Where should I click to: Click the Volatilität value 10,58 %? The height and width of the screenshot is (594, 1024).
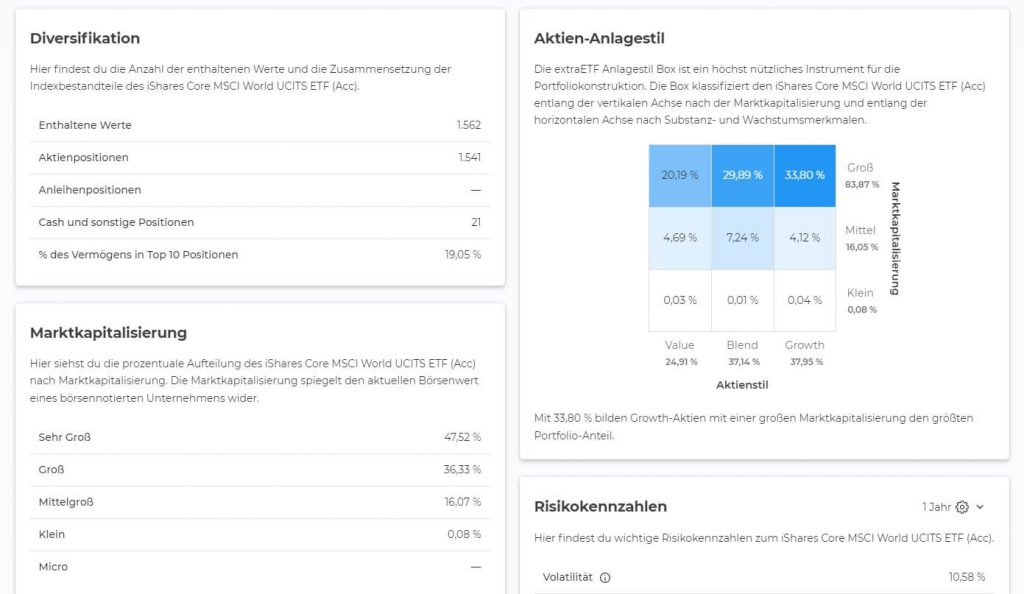pyautogui.click(x=967, y=578)
